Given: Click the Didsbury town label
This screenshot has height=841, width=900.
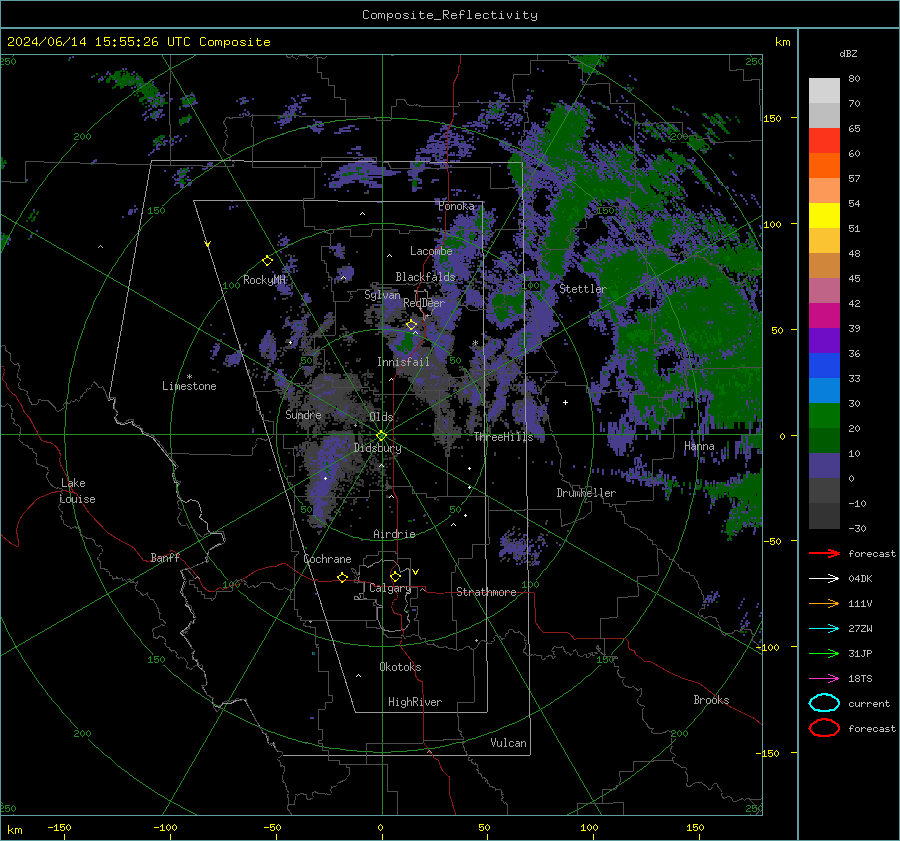Looking at the screenshot, I should (x=377, y=448).
